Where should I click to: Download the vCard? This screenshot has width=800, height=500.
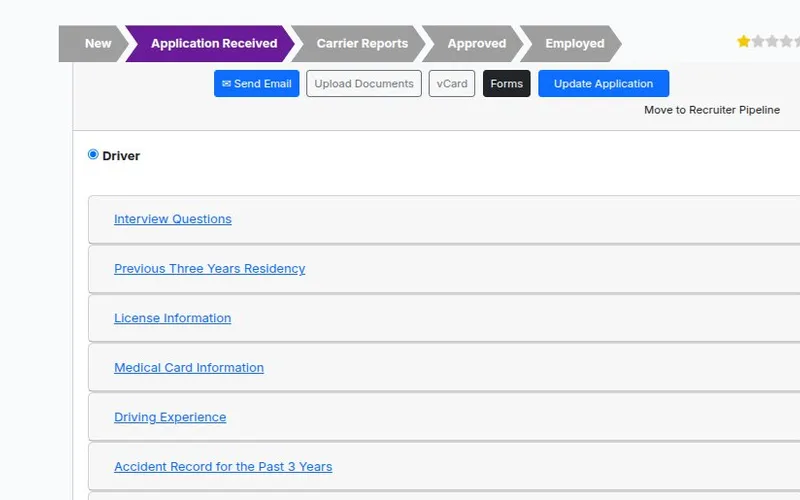[x=452, y=84]
